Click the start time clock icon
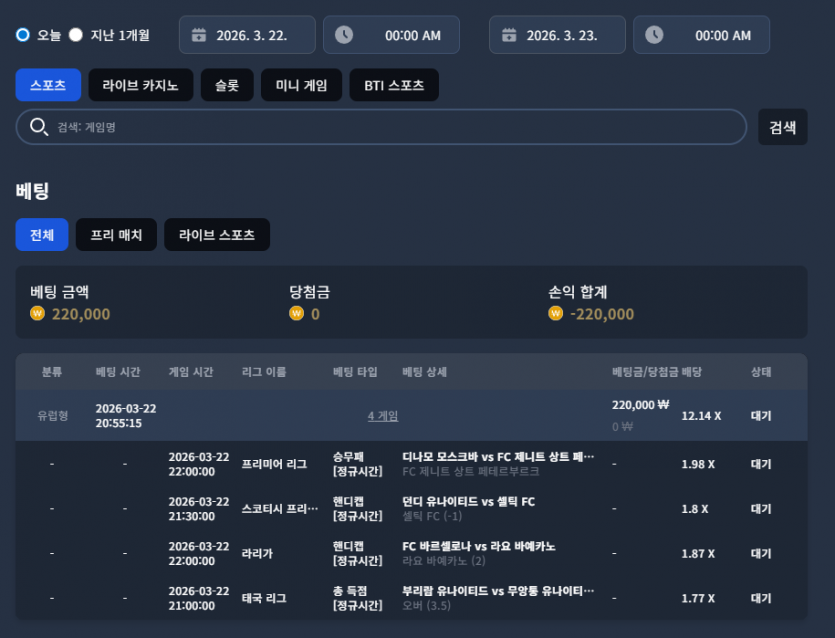 pyautogui.click(x=344, y=35)
